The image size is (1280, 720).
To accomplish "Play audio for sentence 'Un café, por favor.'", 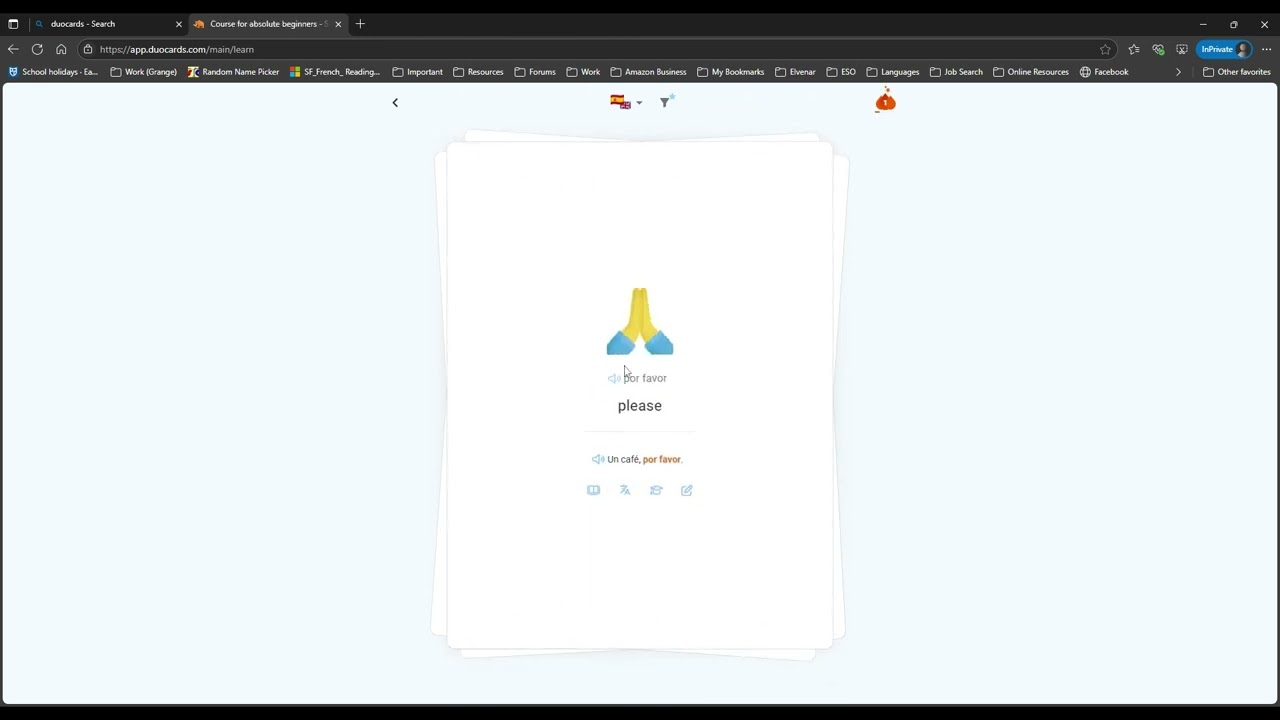I will point(597,459).
